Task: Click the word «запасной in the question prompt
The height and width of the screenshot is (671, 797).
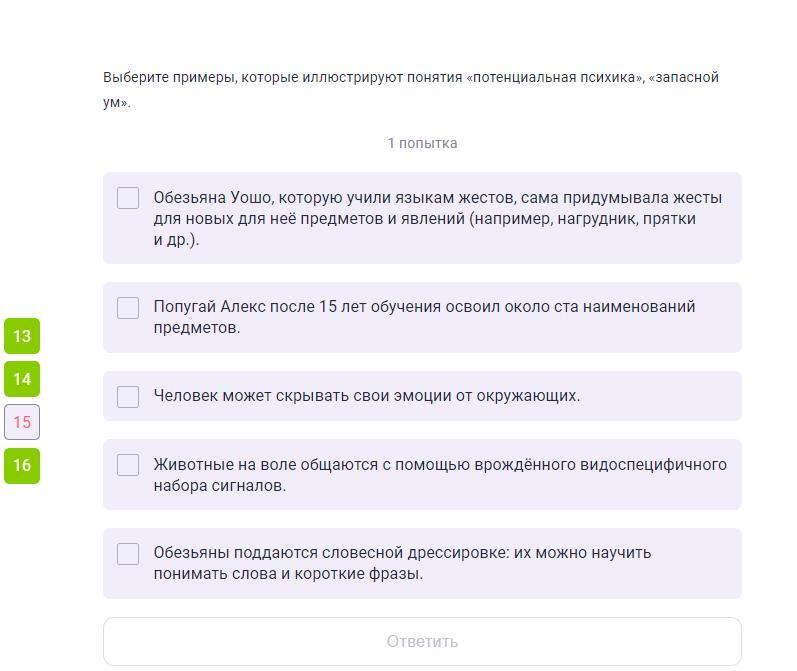Action: pyautogui.click(x=684, y=77)
